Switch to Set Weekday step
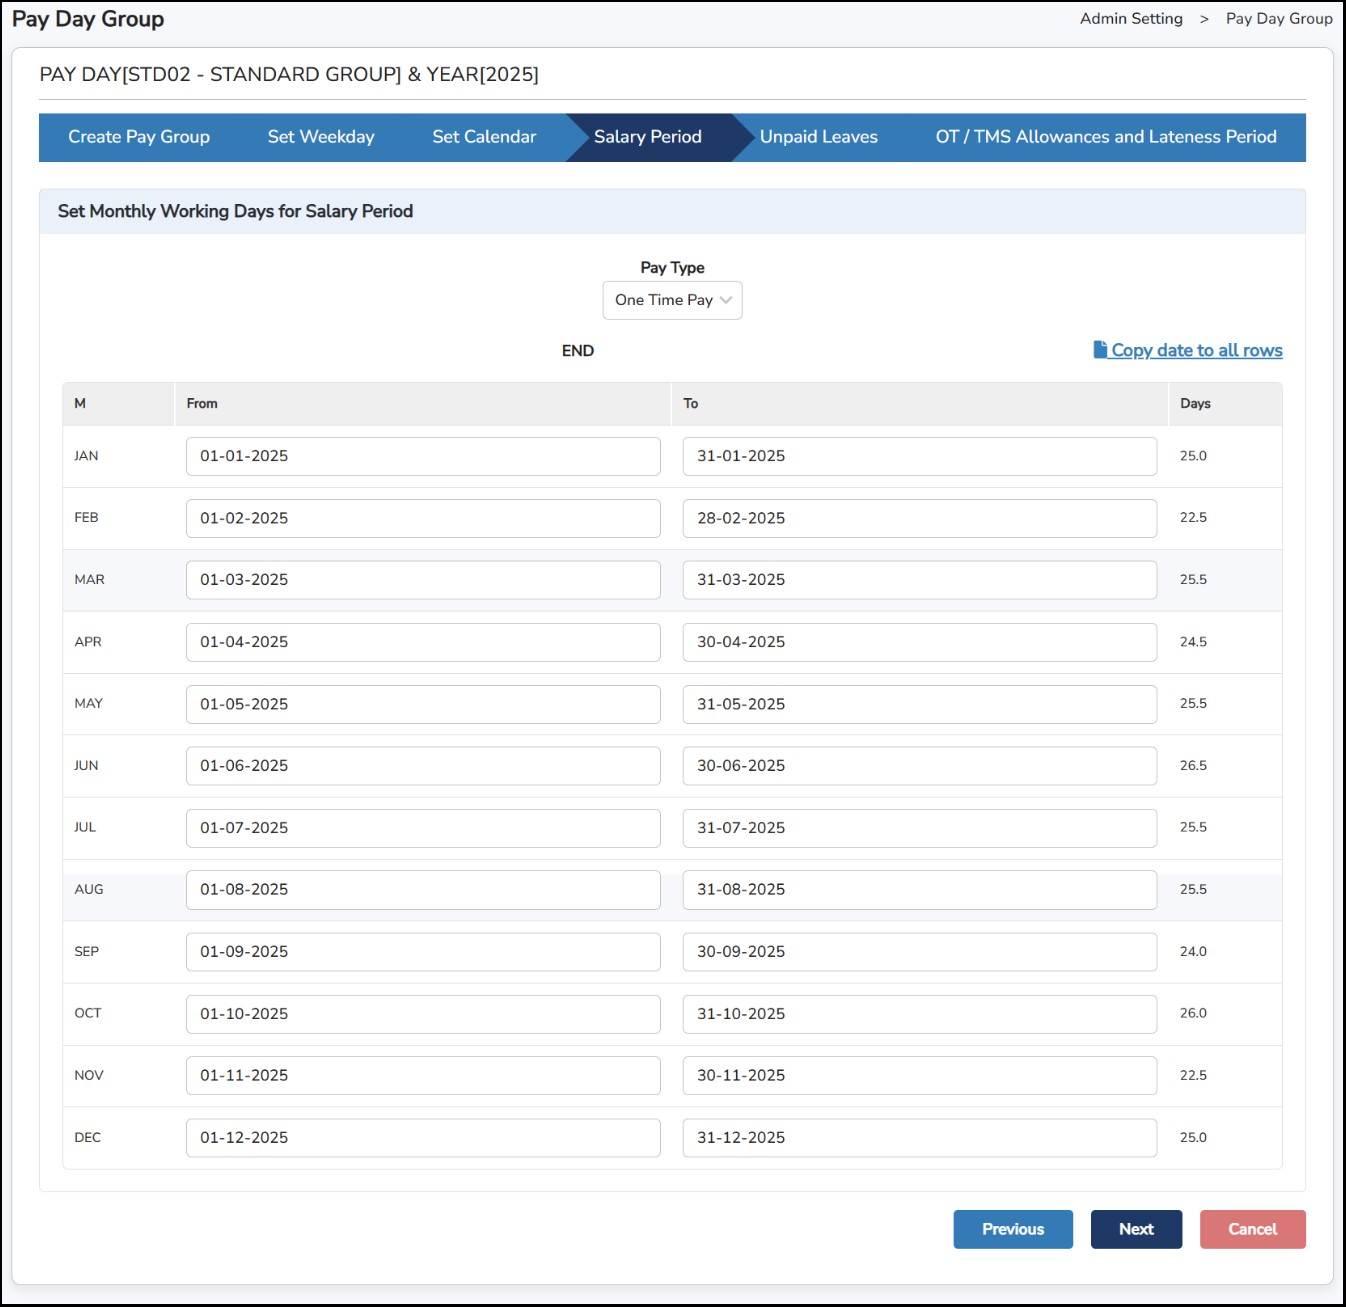1346x1307 pixels. pos(321,137)
